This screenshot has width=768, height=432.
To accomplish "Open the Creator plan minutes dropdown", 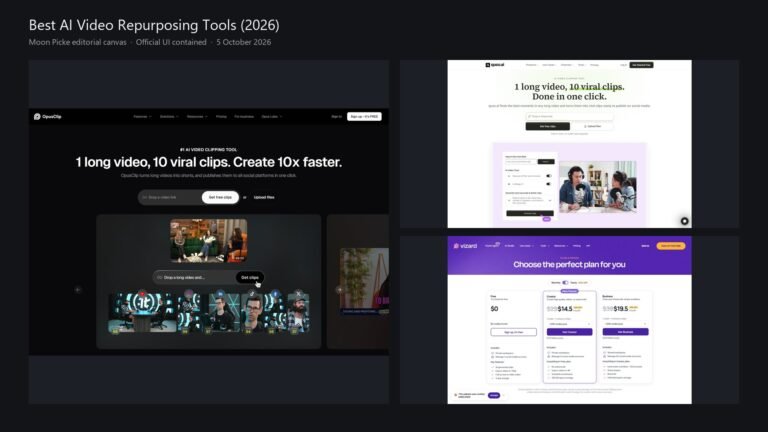I will click(x=569, y=324).
